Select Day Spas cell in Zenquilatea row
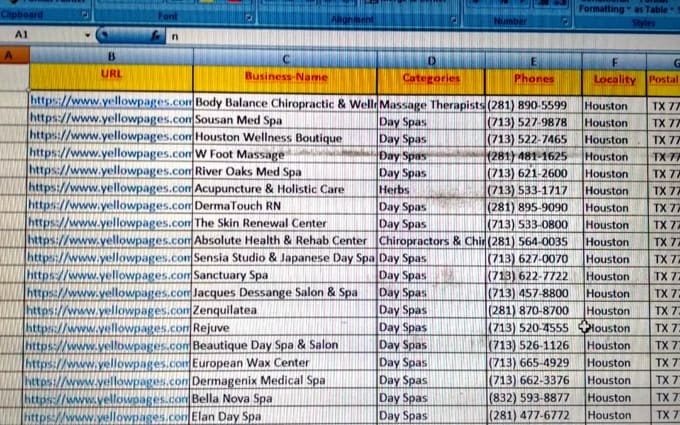 click(431, 310)
